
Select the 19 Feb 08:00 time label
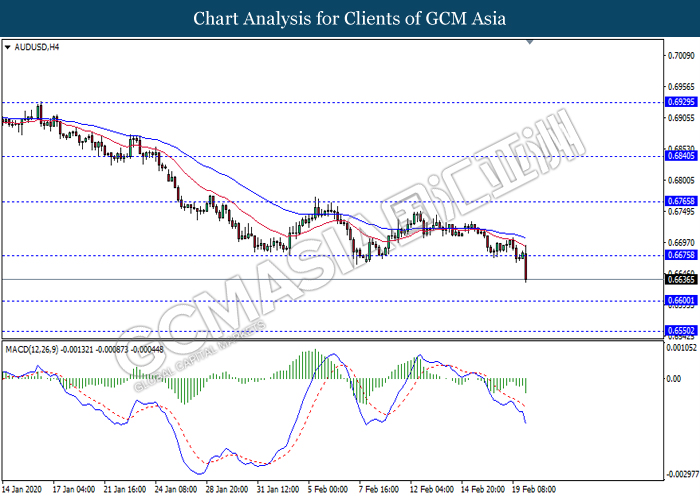[x=536, y=491]
